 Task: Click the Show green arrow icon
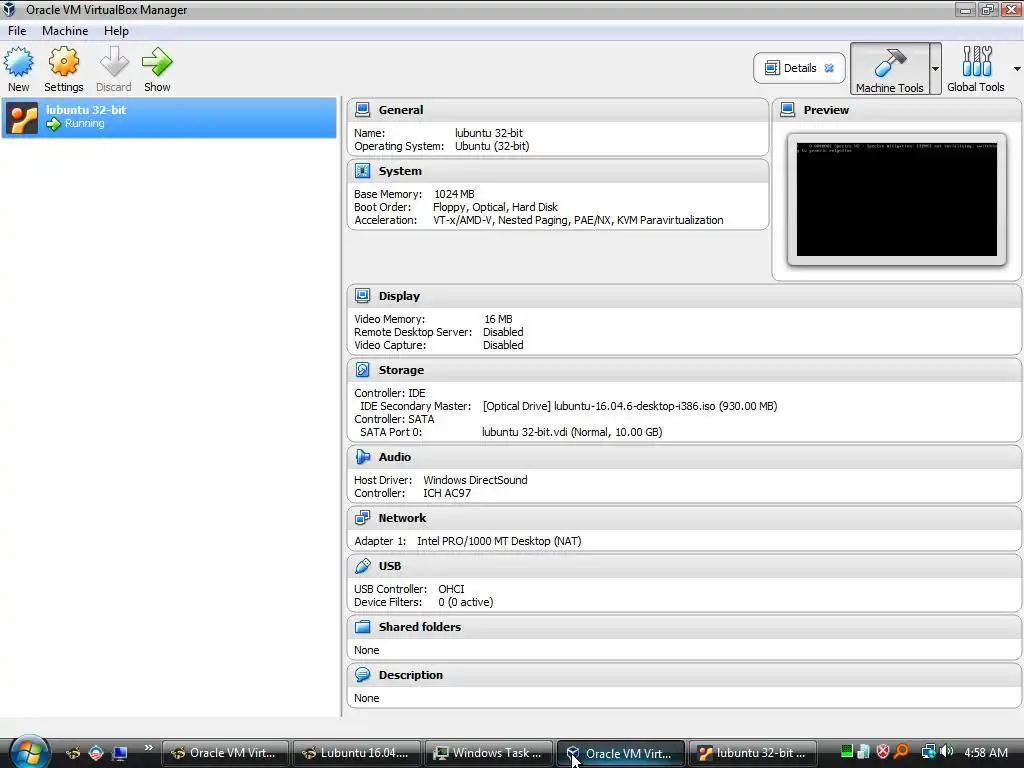tap(157, 63)
